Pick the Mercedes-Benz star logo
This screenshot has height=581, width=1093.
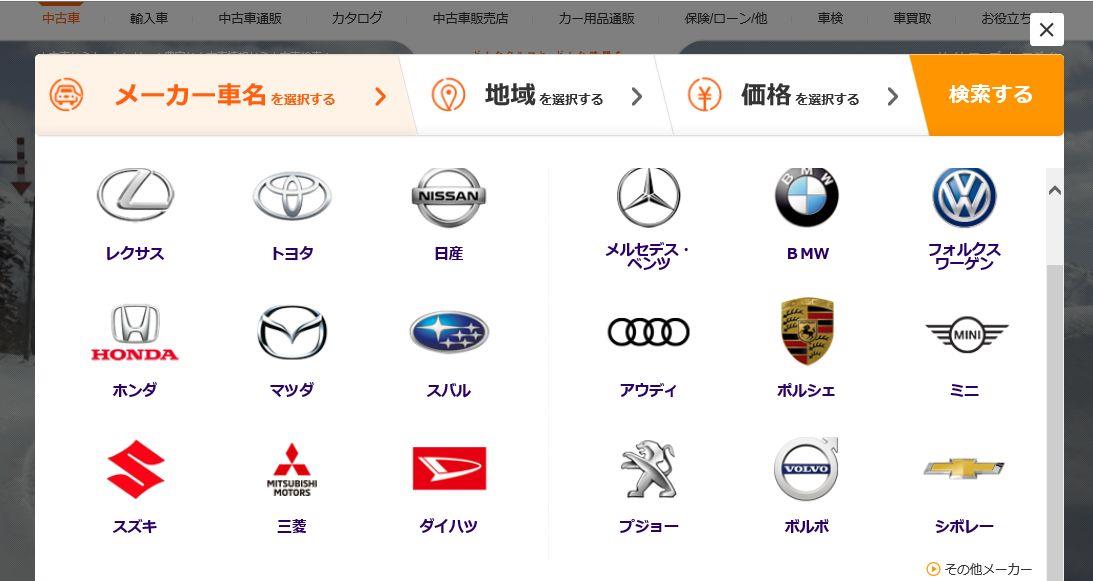648,197
